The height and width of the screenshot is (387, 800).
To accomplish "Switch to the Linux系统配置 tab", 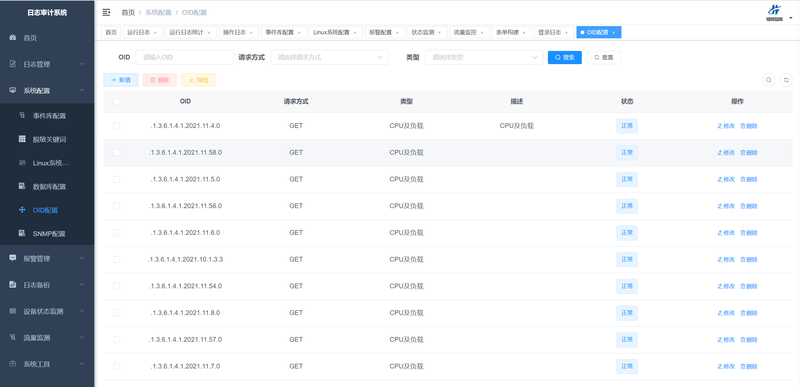I will 336,33.
